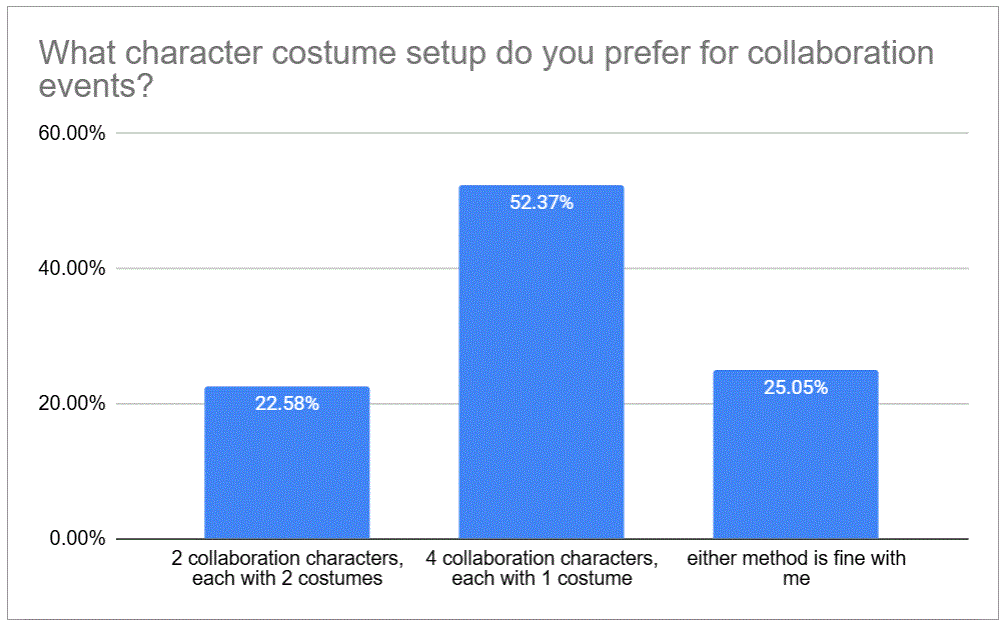Click the 'either method is fine' label
The height and width of the screenshot is (627, 1006).
pyautogui.click(x=796, y=568)
